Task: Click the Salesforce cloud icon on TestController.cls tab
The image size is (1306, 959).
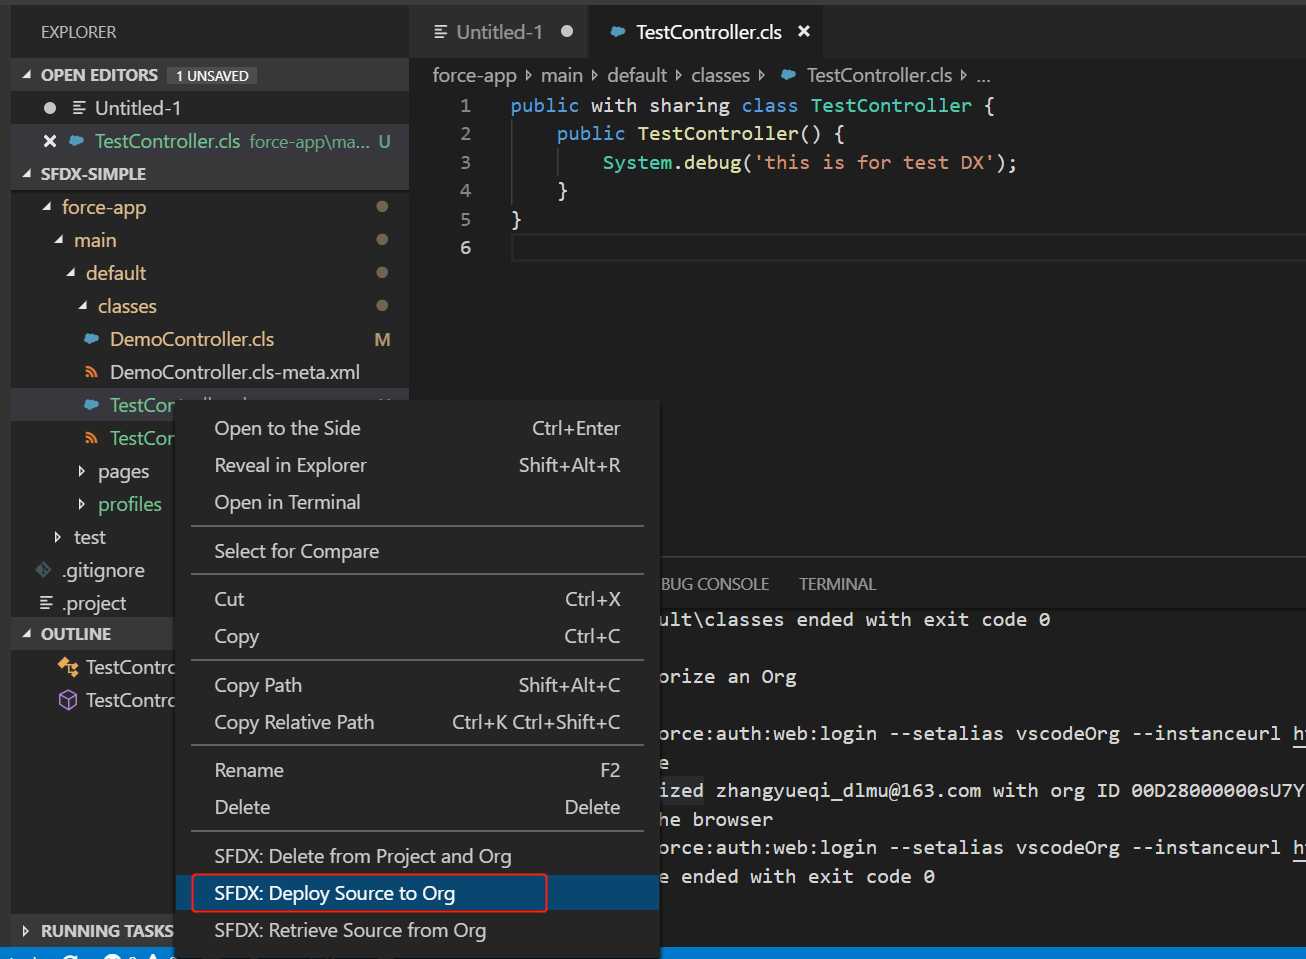Action: pos(618,32)
